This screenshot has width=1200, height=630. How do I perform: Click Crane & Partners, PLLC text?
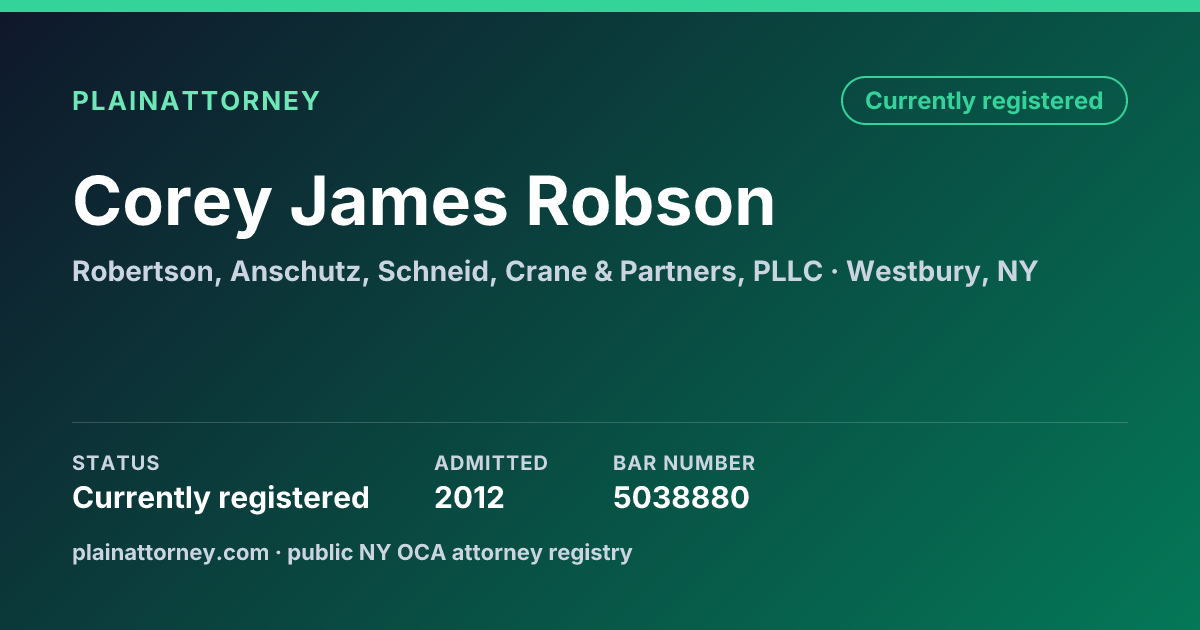[664, 271]
